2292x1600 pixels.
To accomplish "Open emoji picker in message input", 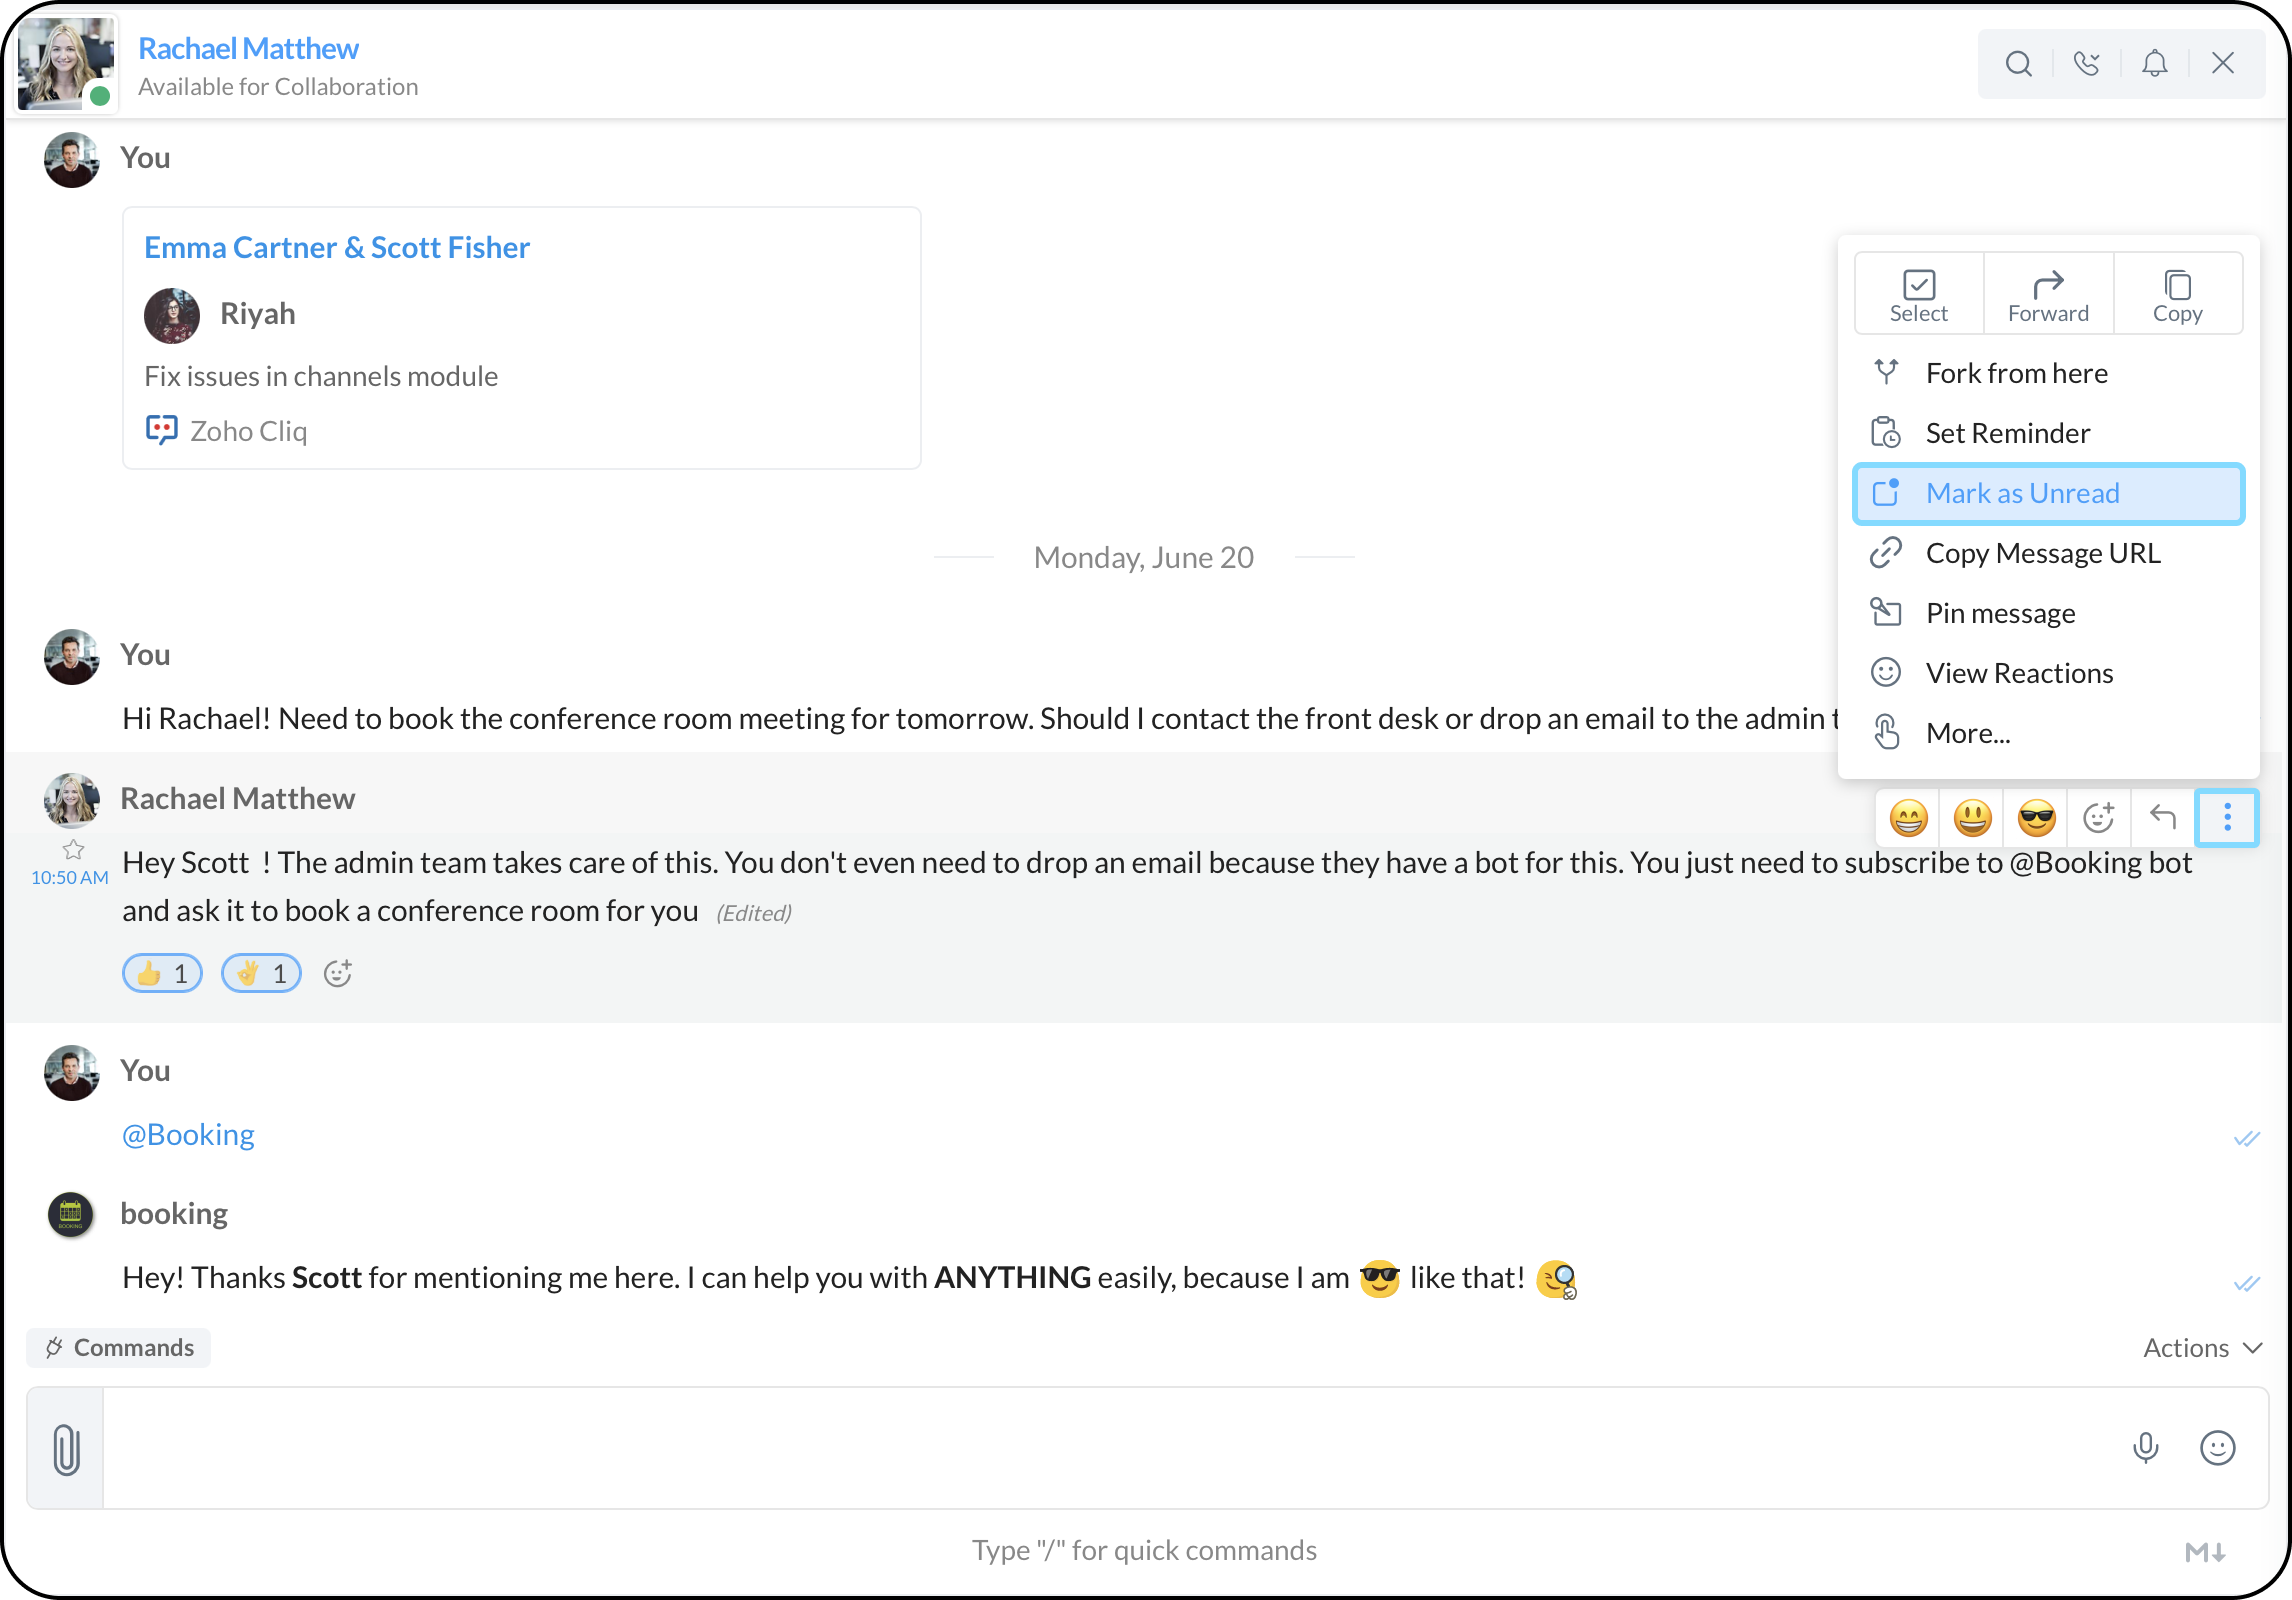I will (2217, 1447).
